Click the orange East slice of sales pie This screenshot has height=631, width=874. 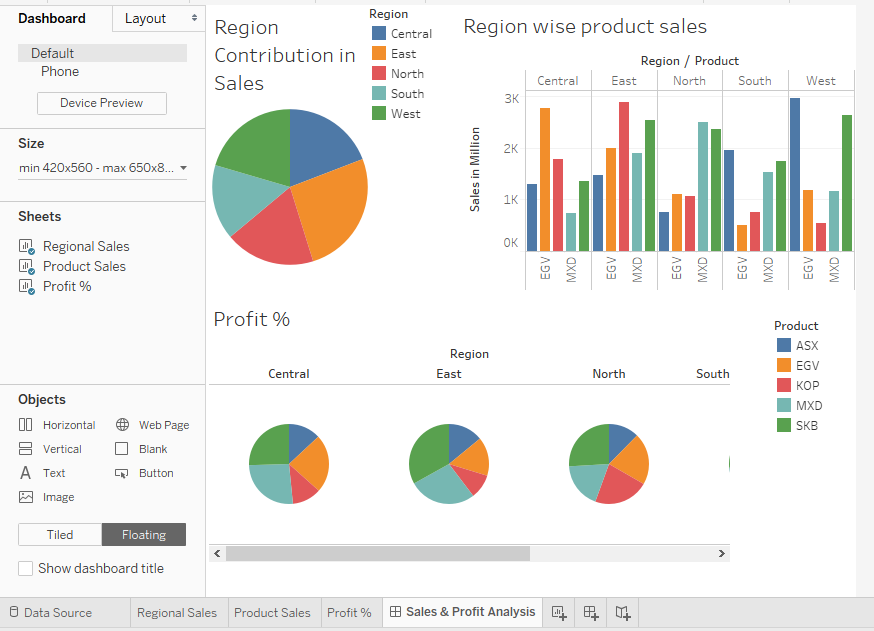coord(332,209)
